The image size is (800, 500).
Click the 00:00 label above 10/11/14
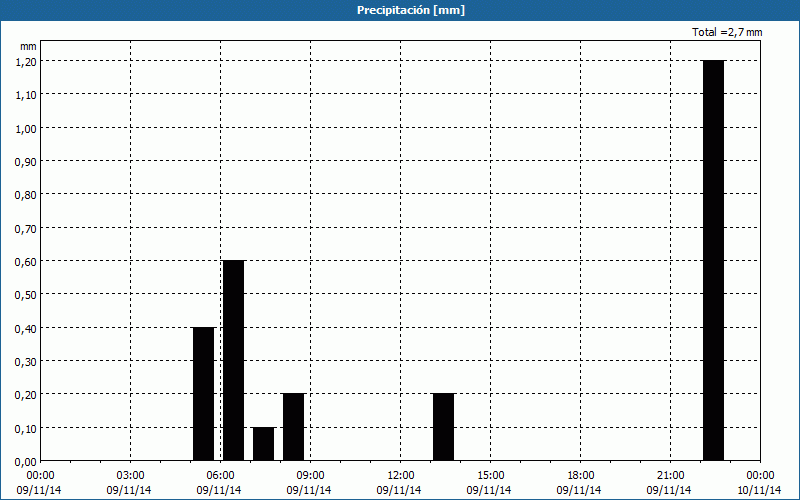coord(760,476)
